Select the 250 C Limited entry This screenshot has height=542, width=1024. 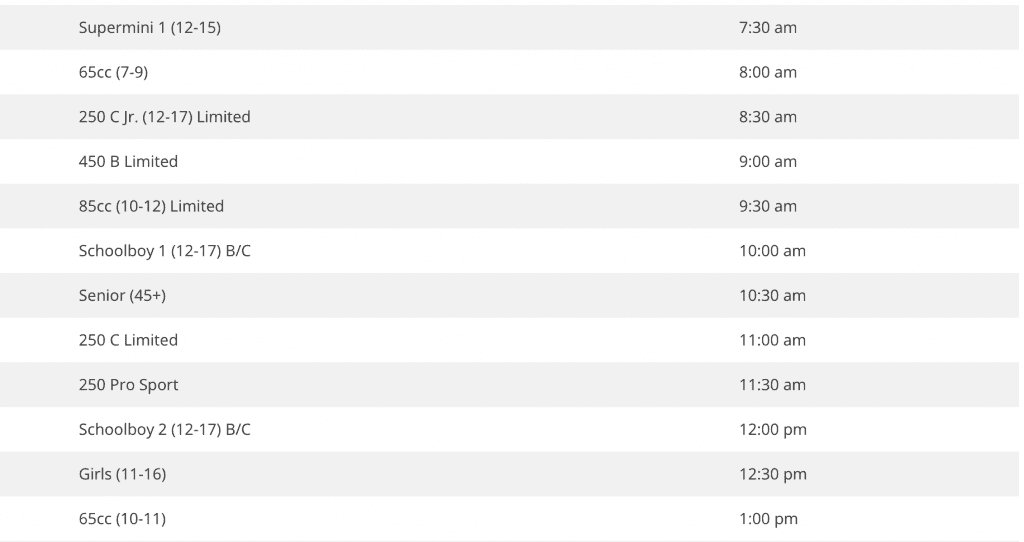pos(128,340)
